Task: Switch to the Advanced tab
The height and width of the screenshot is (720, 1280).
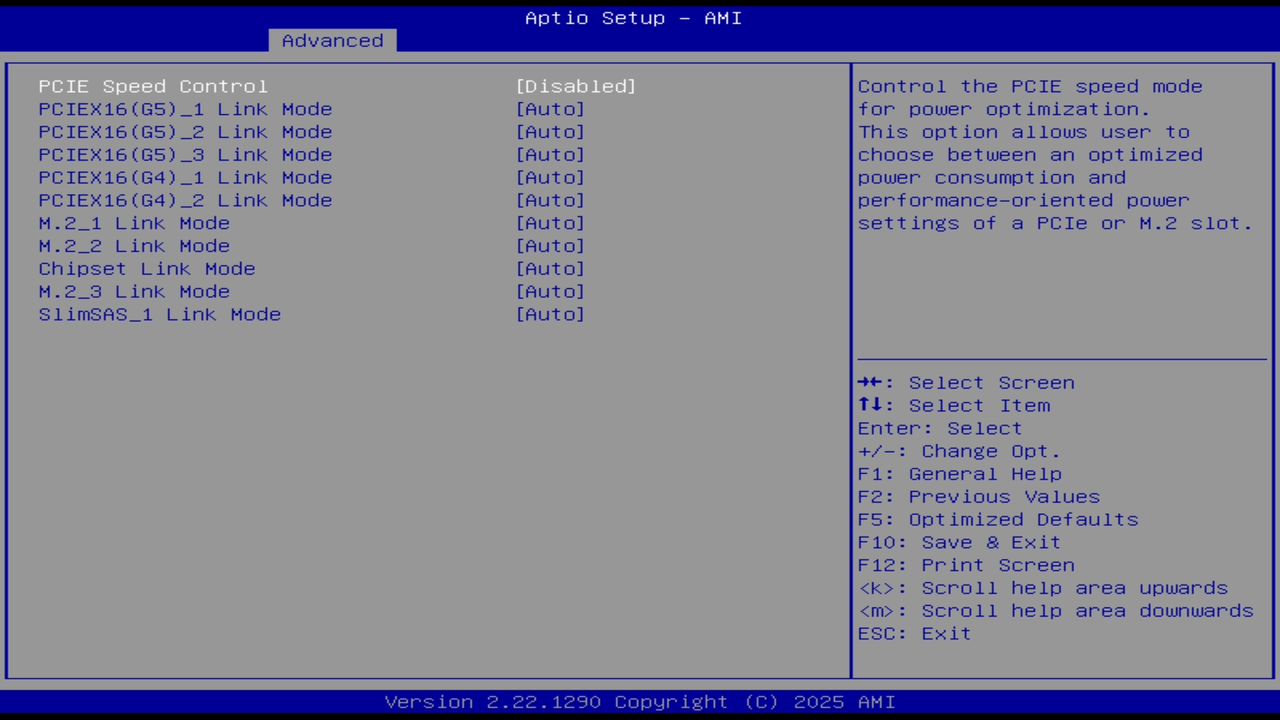Action: point(331,40)
